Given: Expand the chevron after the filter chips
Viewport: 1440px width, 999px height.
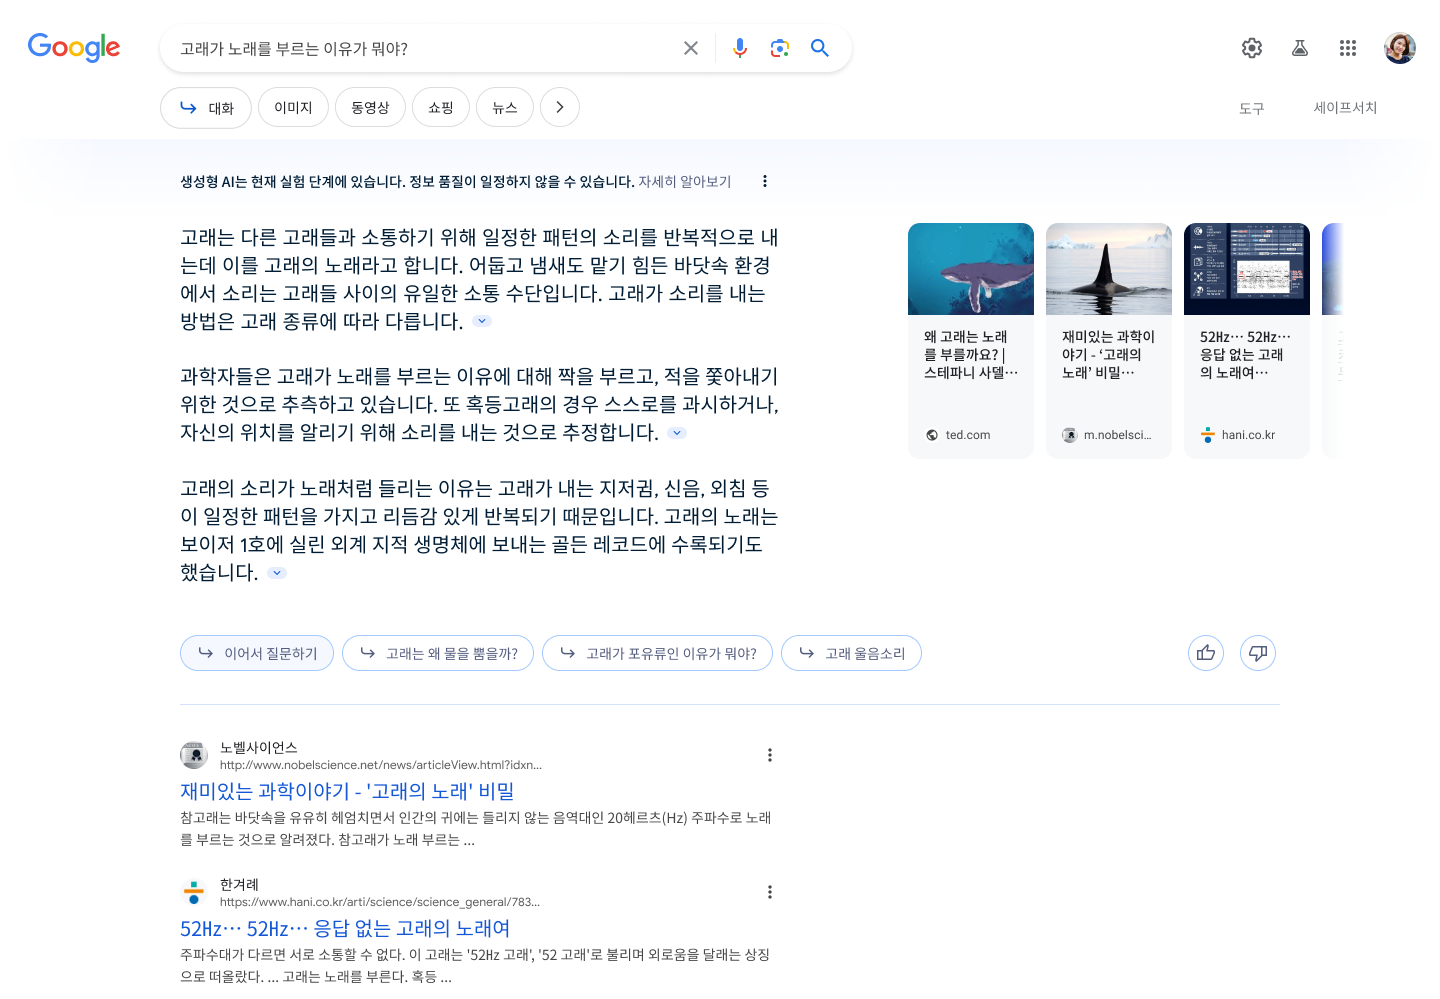Looking at the screenshot, I should click(559, 107).
